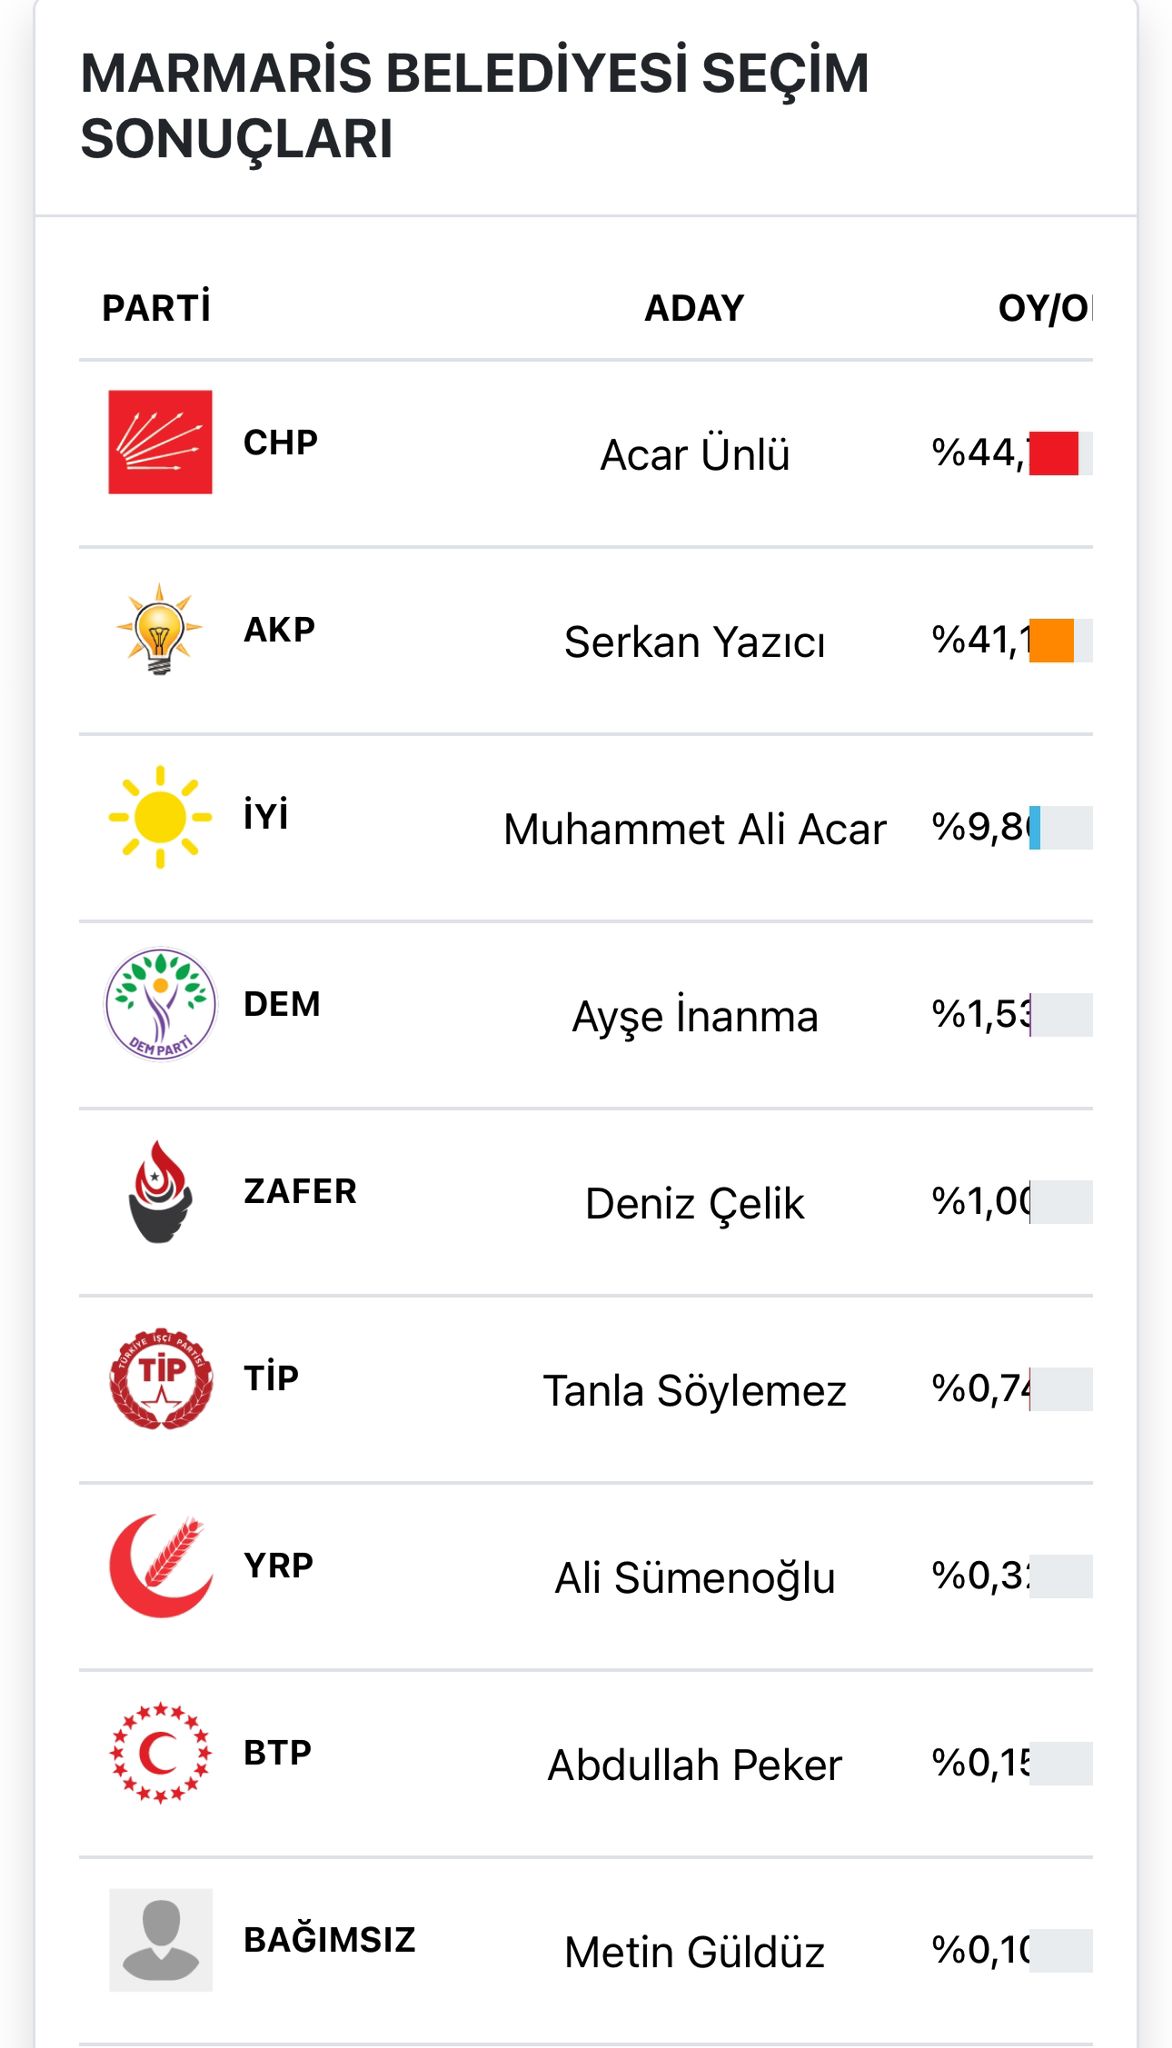Click the CHP party logo
1172x2048 pixels.
[x=160, y=442]
